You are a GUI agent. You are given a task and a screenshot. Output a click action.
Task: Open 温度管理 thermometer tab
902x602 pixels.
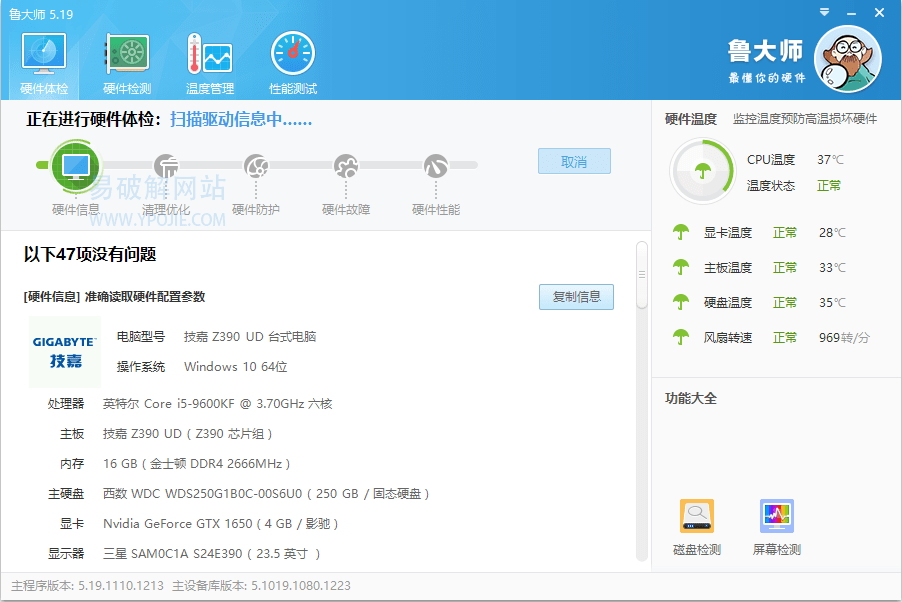click(x=209, y=63)
